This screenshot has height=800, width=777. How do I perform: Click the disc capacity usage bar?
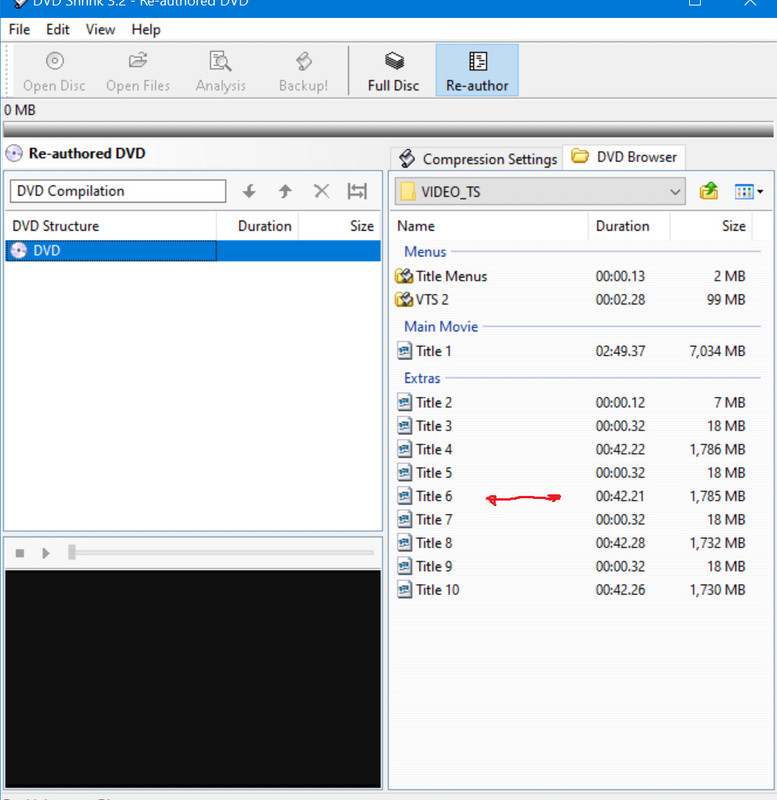(x=388, y=130)
